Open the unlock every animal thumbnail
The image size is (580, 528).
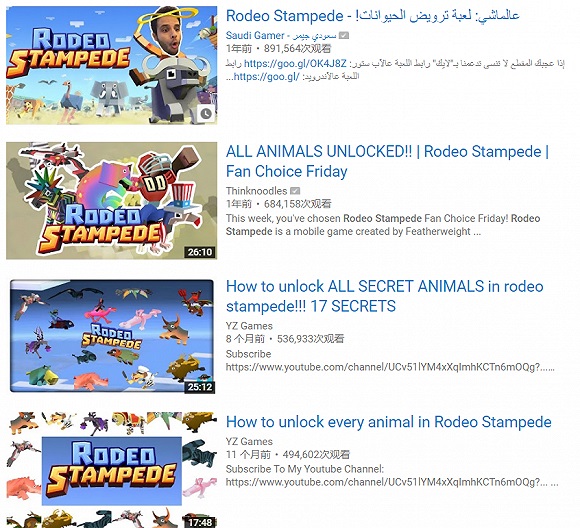tap(111, 470)
